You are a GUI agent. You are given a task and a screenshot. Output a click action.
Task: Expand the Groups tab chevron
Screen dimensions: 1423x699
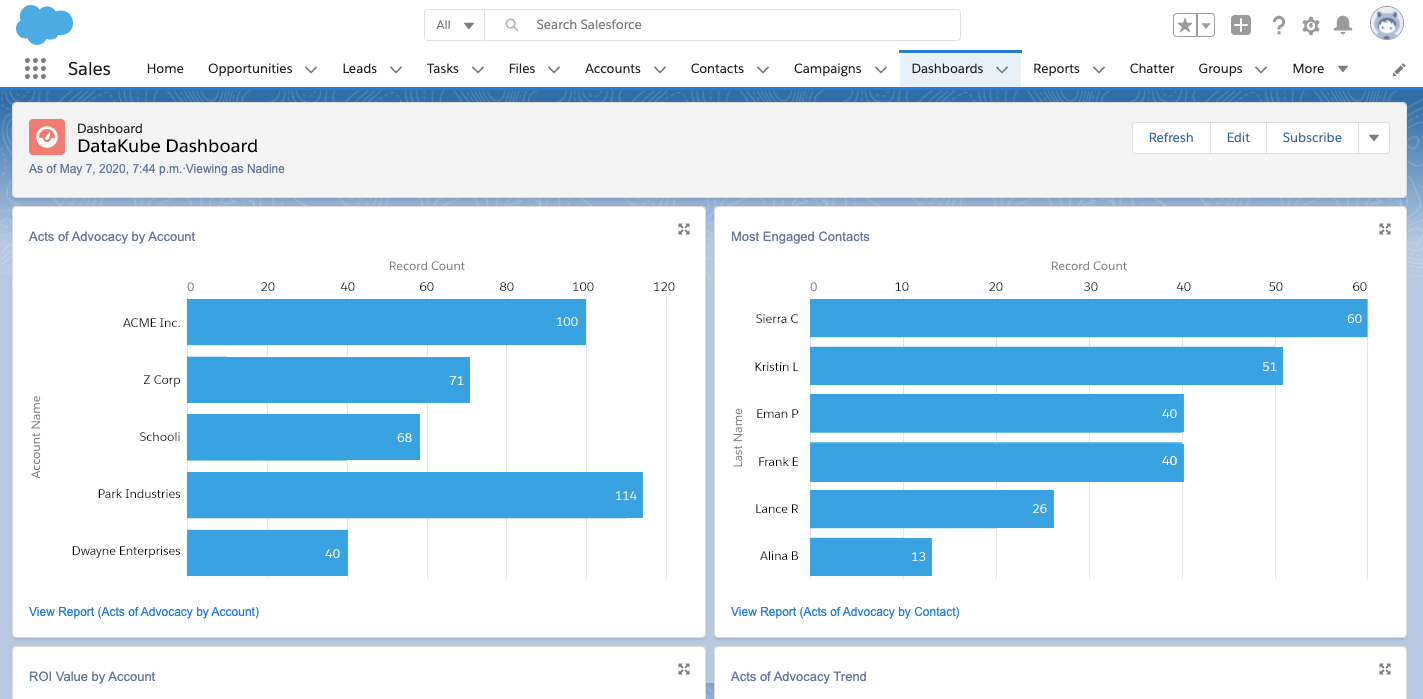click(x=1261, y=69)
